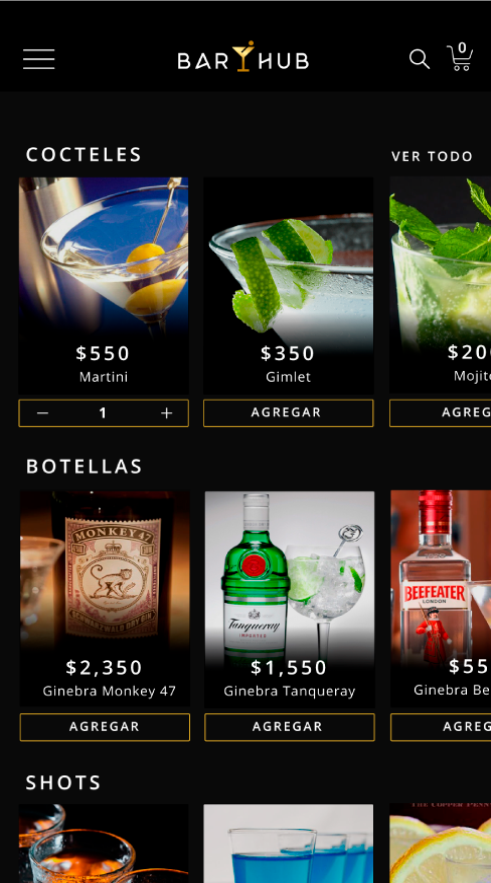Select the Monkey 47 bottle image
The image size is (491, 883).
[105, 572]
